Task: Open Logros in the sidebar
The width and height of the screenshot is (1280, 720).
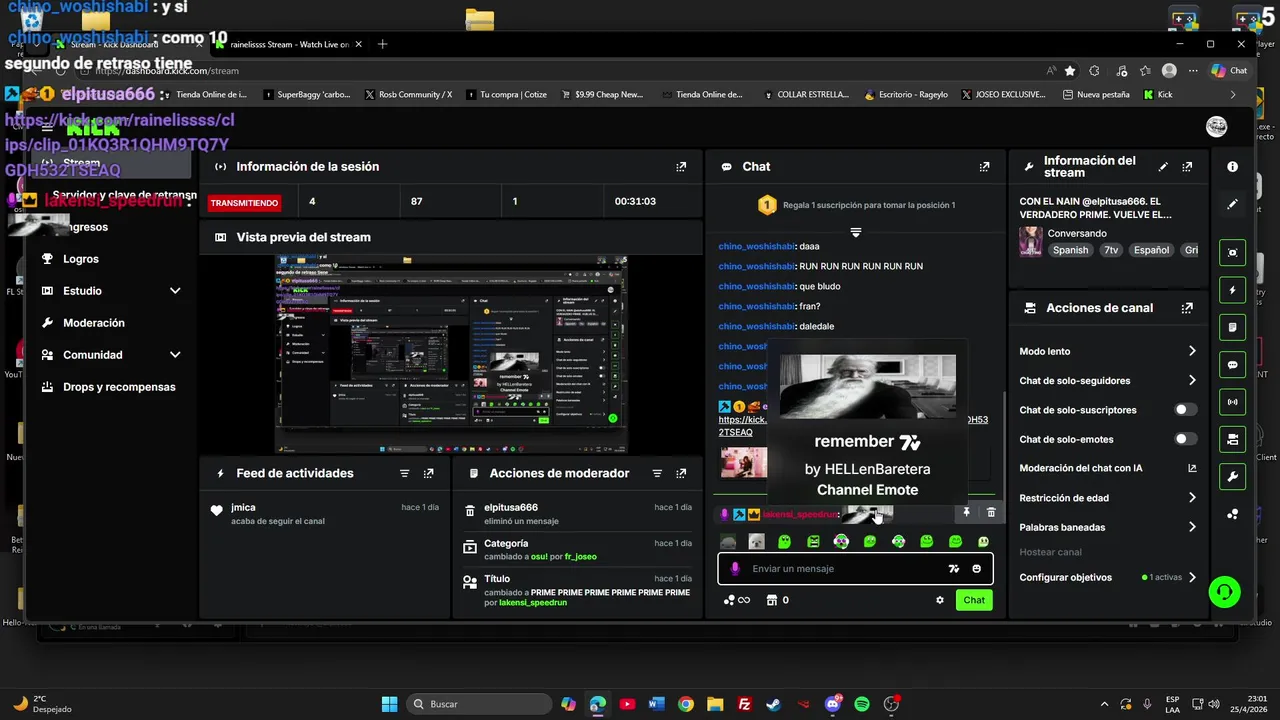Action: coord(80,259)
